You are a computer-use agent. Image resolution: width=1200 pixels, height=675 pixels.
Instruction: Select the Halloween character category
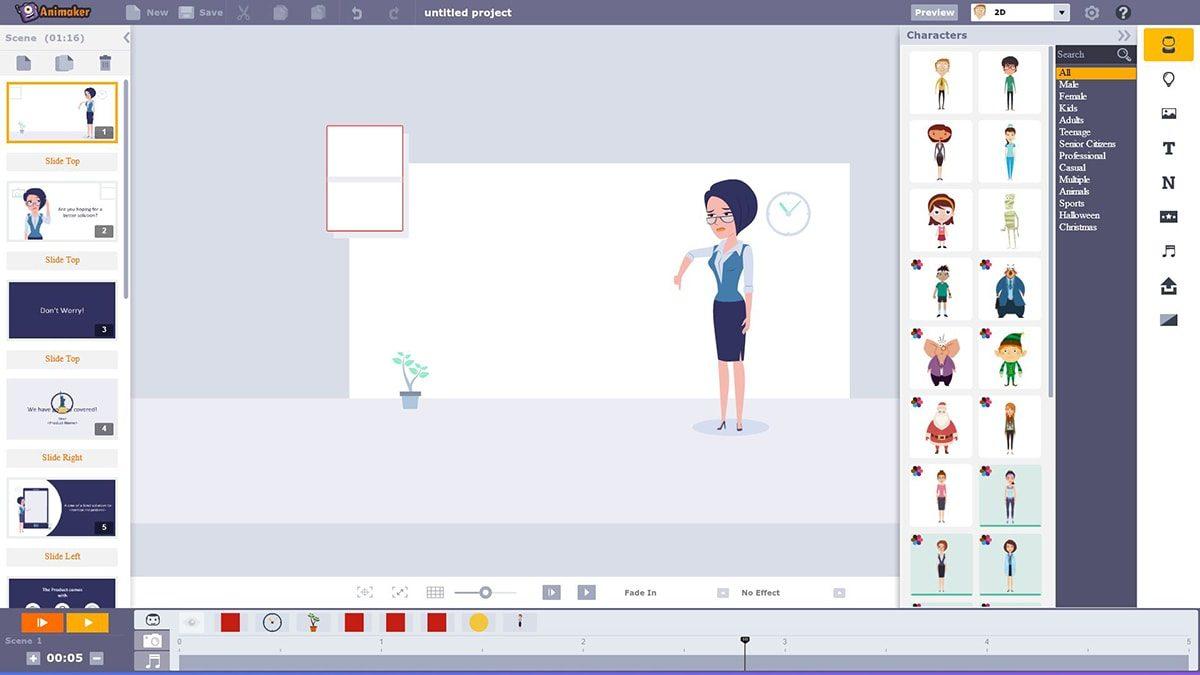(x=1080, y=215)
